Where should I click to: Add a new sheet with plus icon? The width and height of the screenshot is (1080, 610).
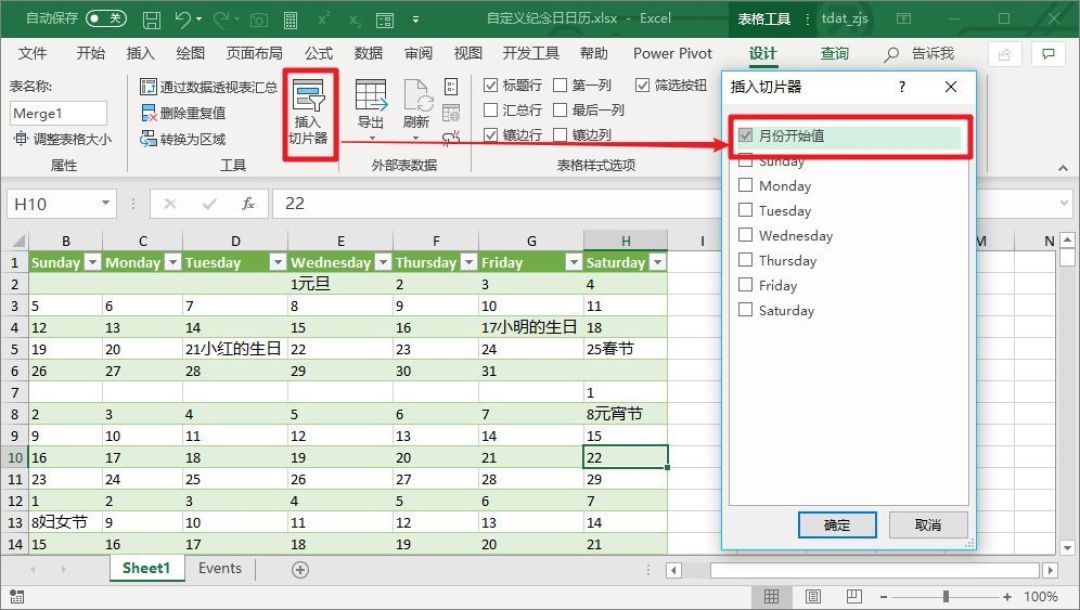tap(300, 569)
